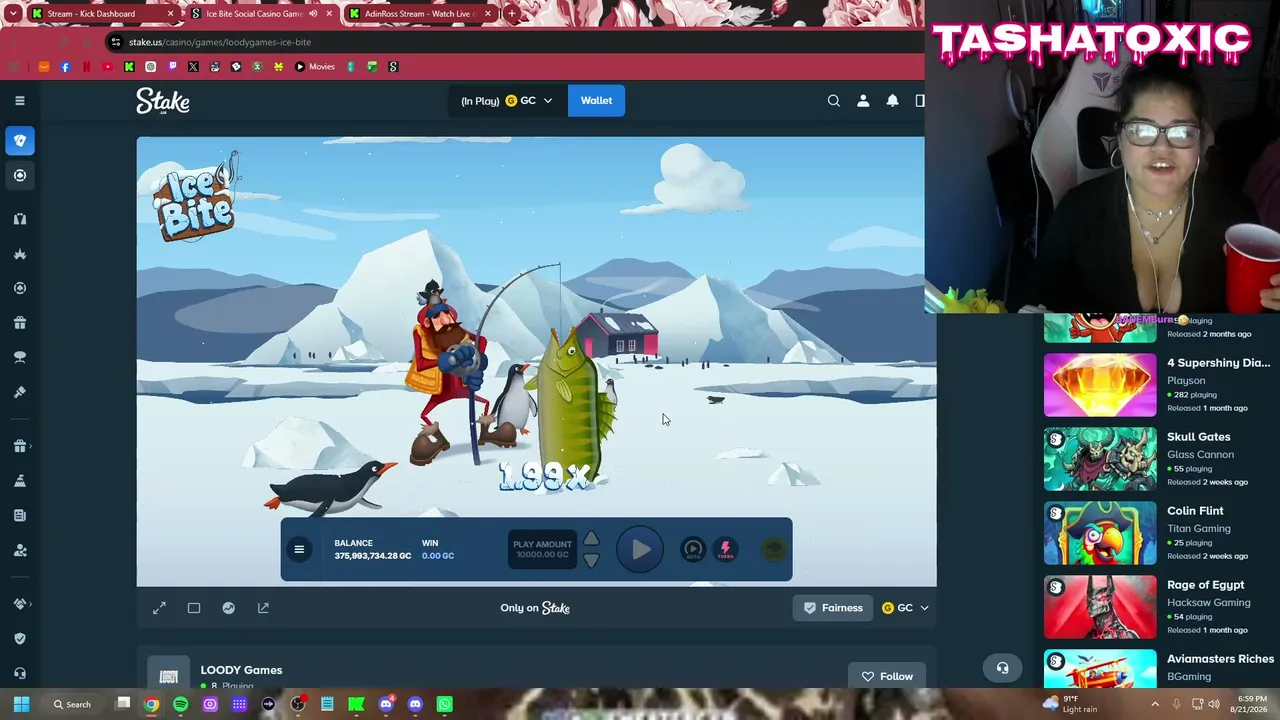This screenshot has height=720, width=1280.
Task: Open the Stake sidebar hamburger menu
Action: point(20,100)
